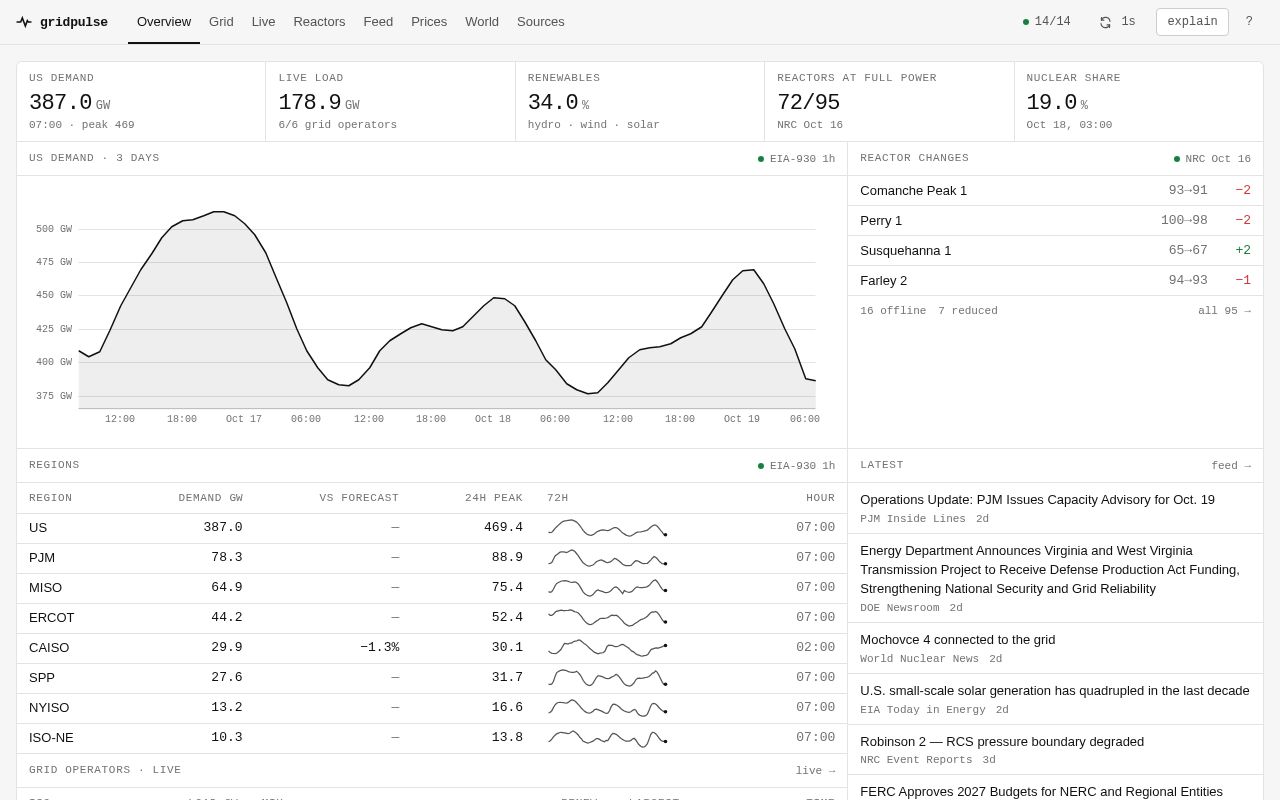This screenshot has height=800, width=1280.
Task: Select the ISO-NE region row
Action: pyautogui.click(x=432, y=738)
